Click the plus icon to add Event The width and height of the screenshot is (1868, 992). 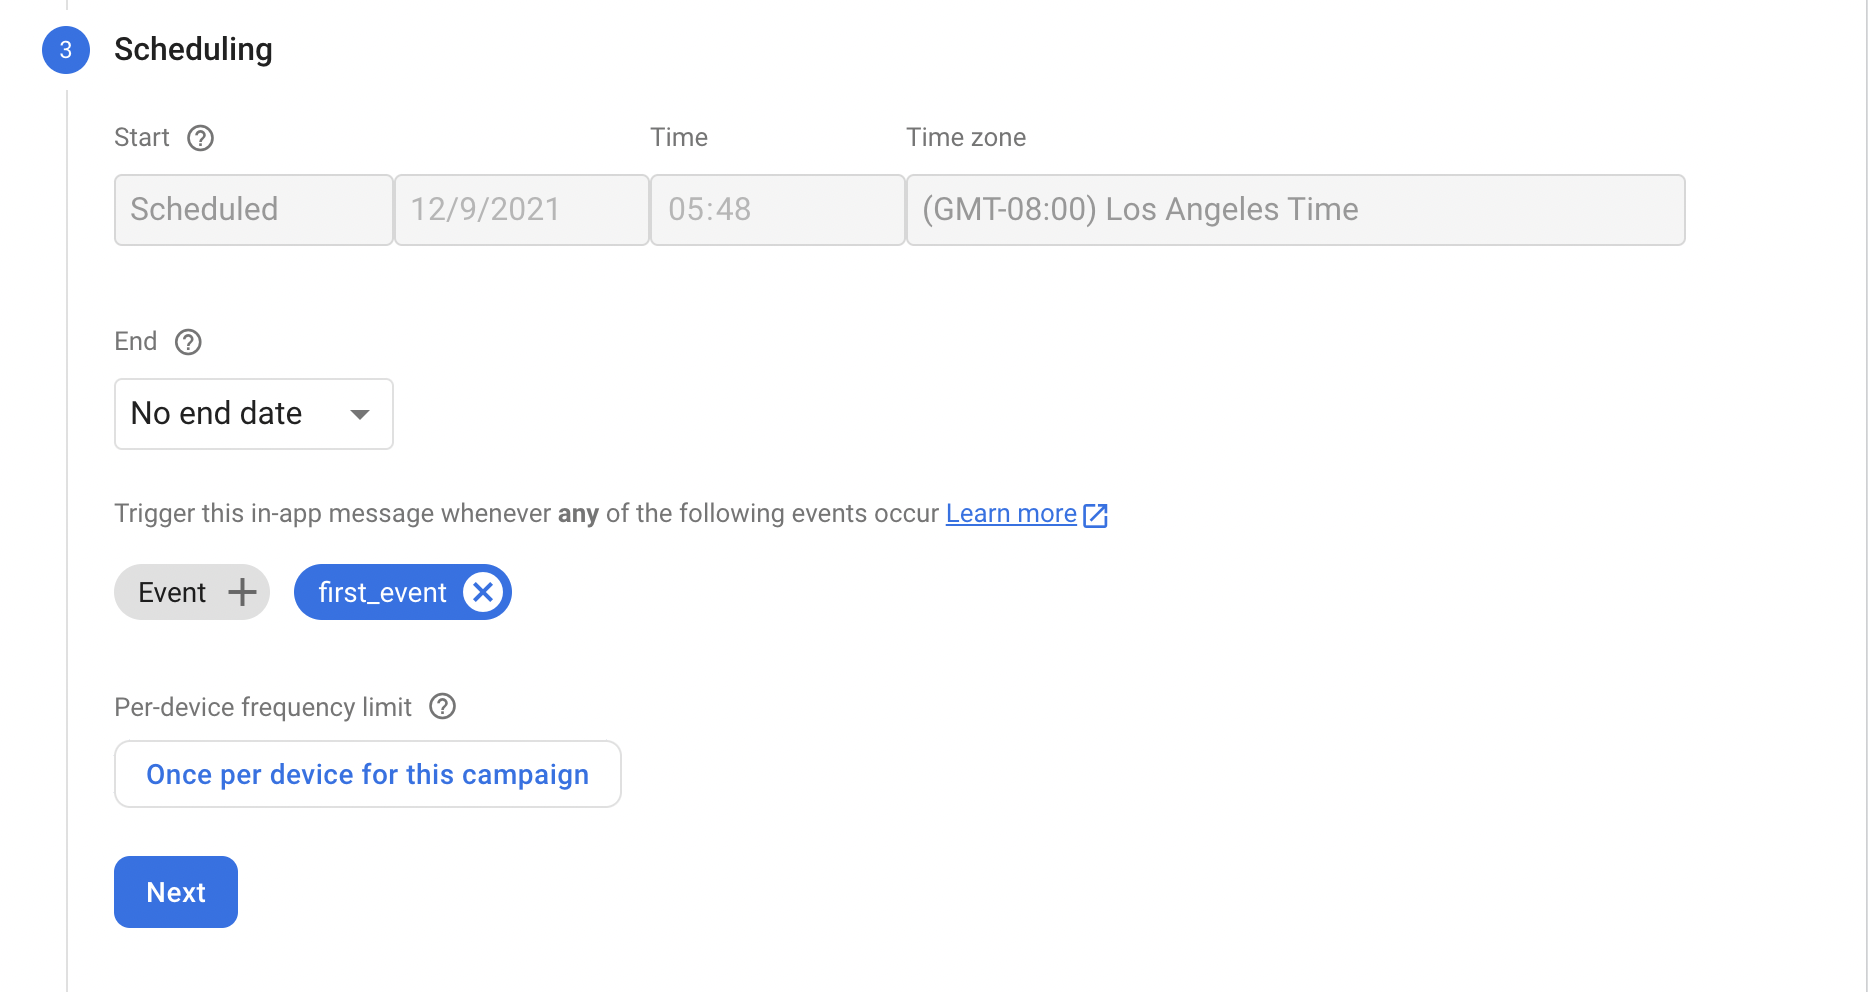tap(242, 592)
